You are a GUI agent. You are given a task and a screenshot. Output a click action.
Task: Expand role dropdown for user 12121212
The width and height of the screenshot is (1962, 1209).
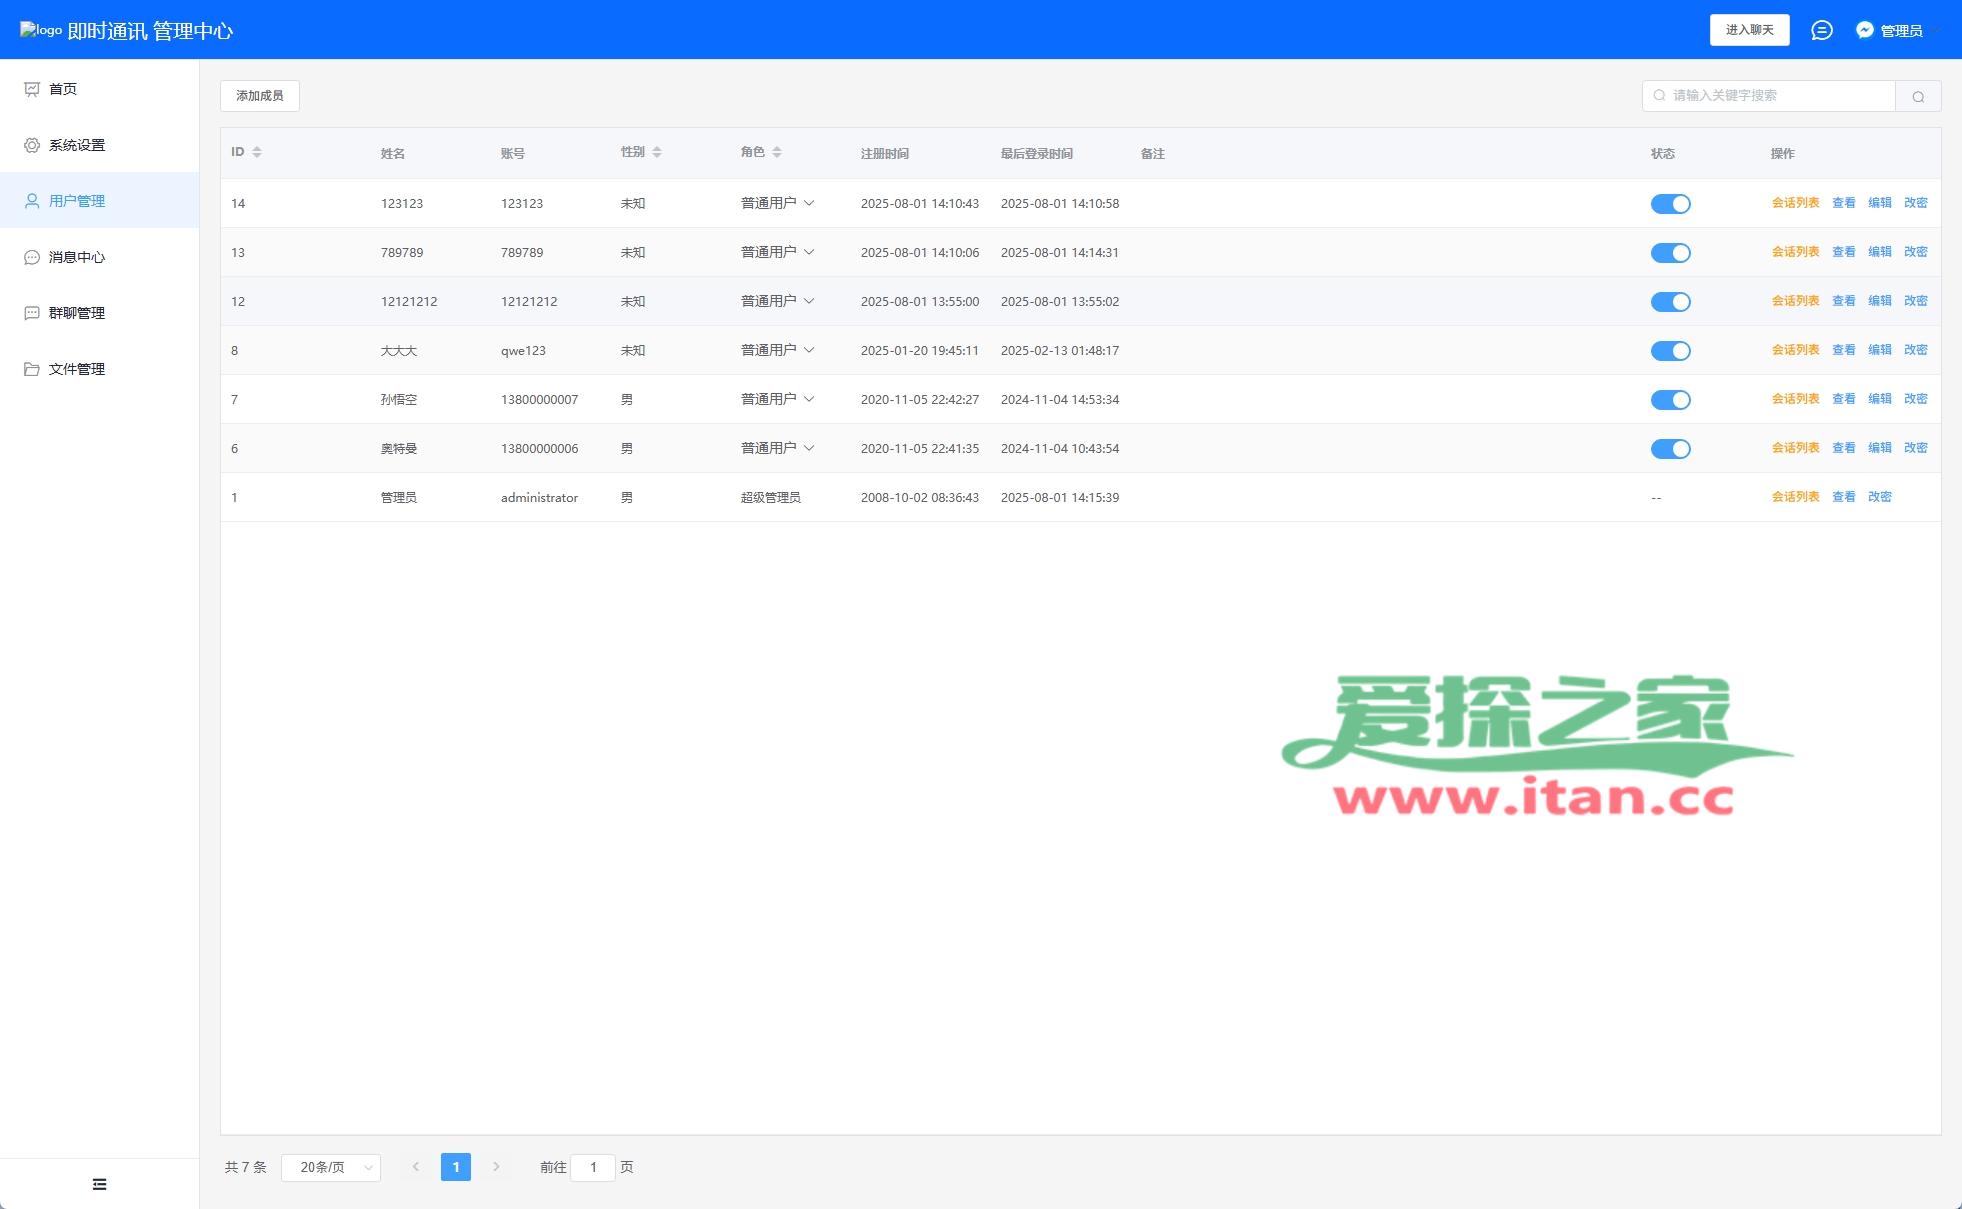(x=778, y=301)
